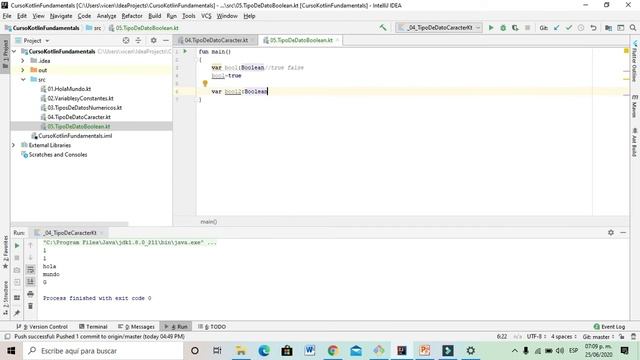Clear Run console with trash icon
This screenshot has height=360, width=640.
click(30, 306)
